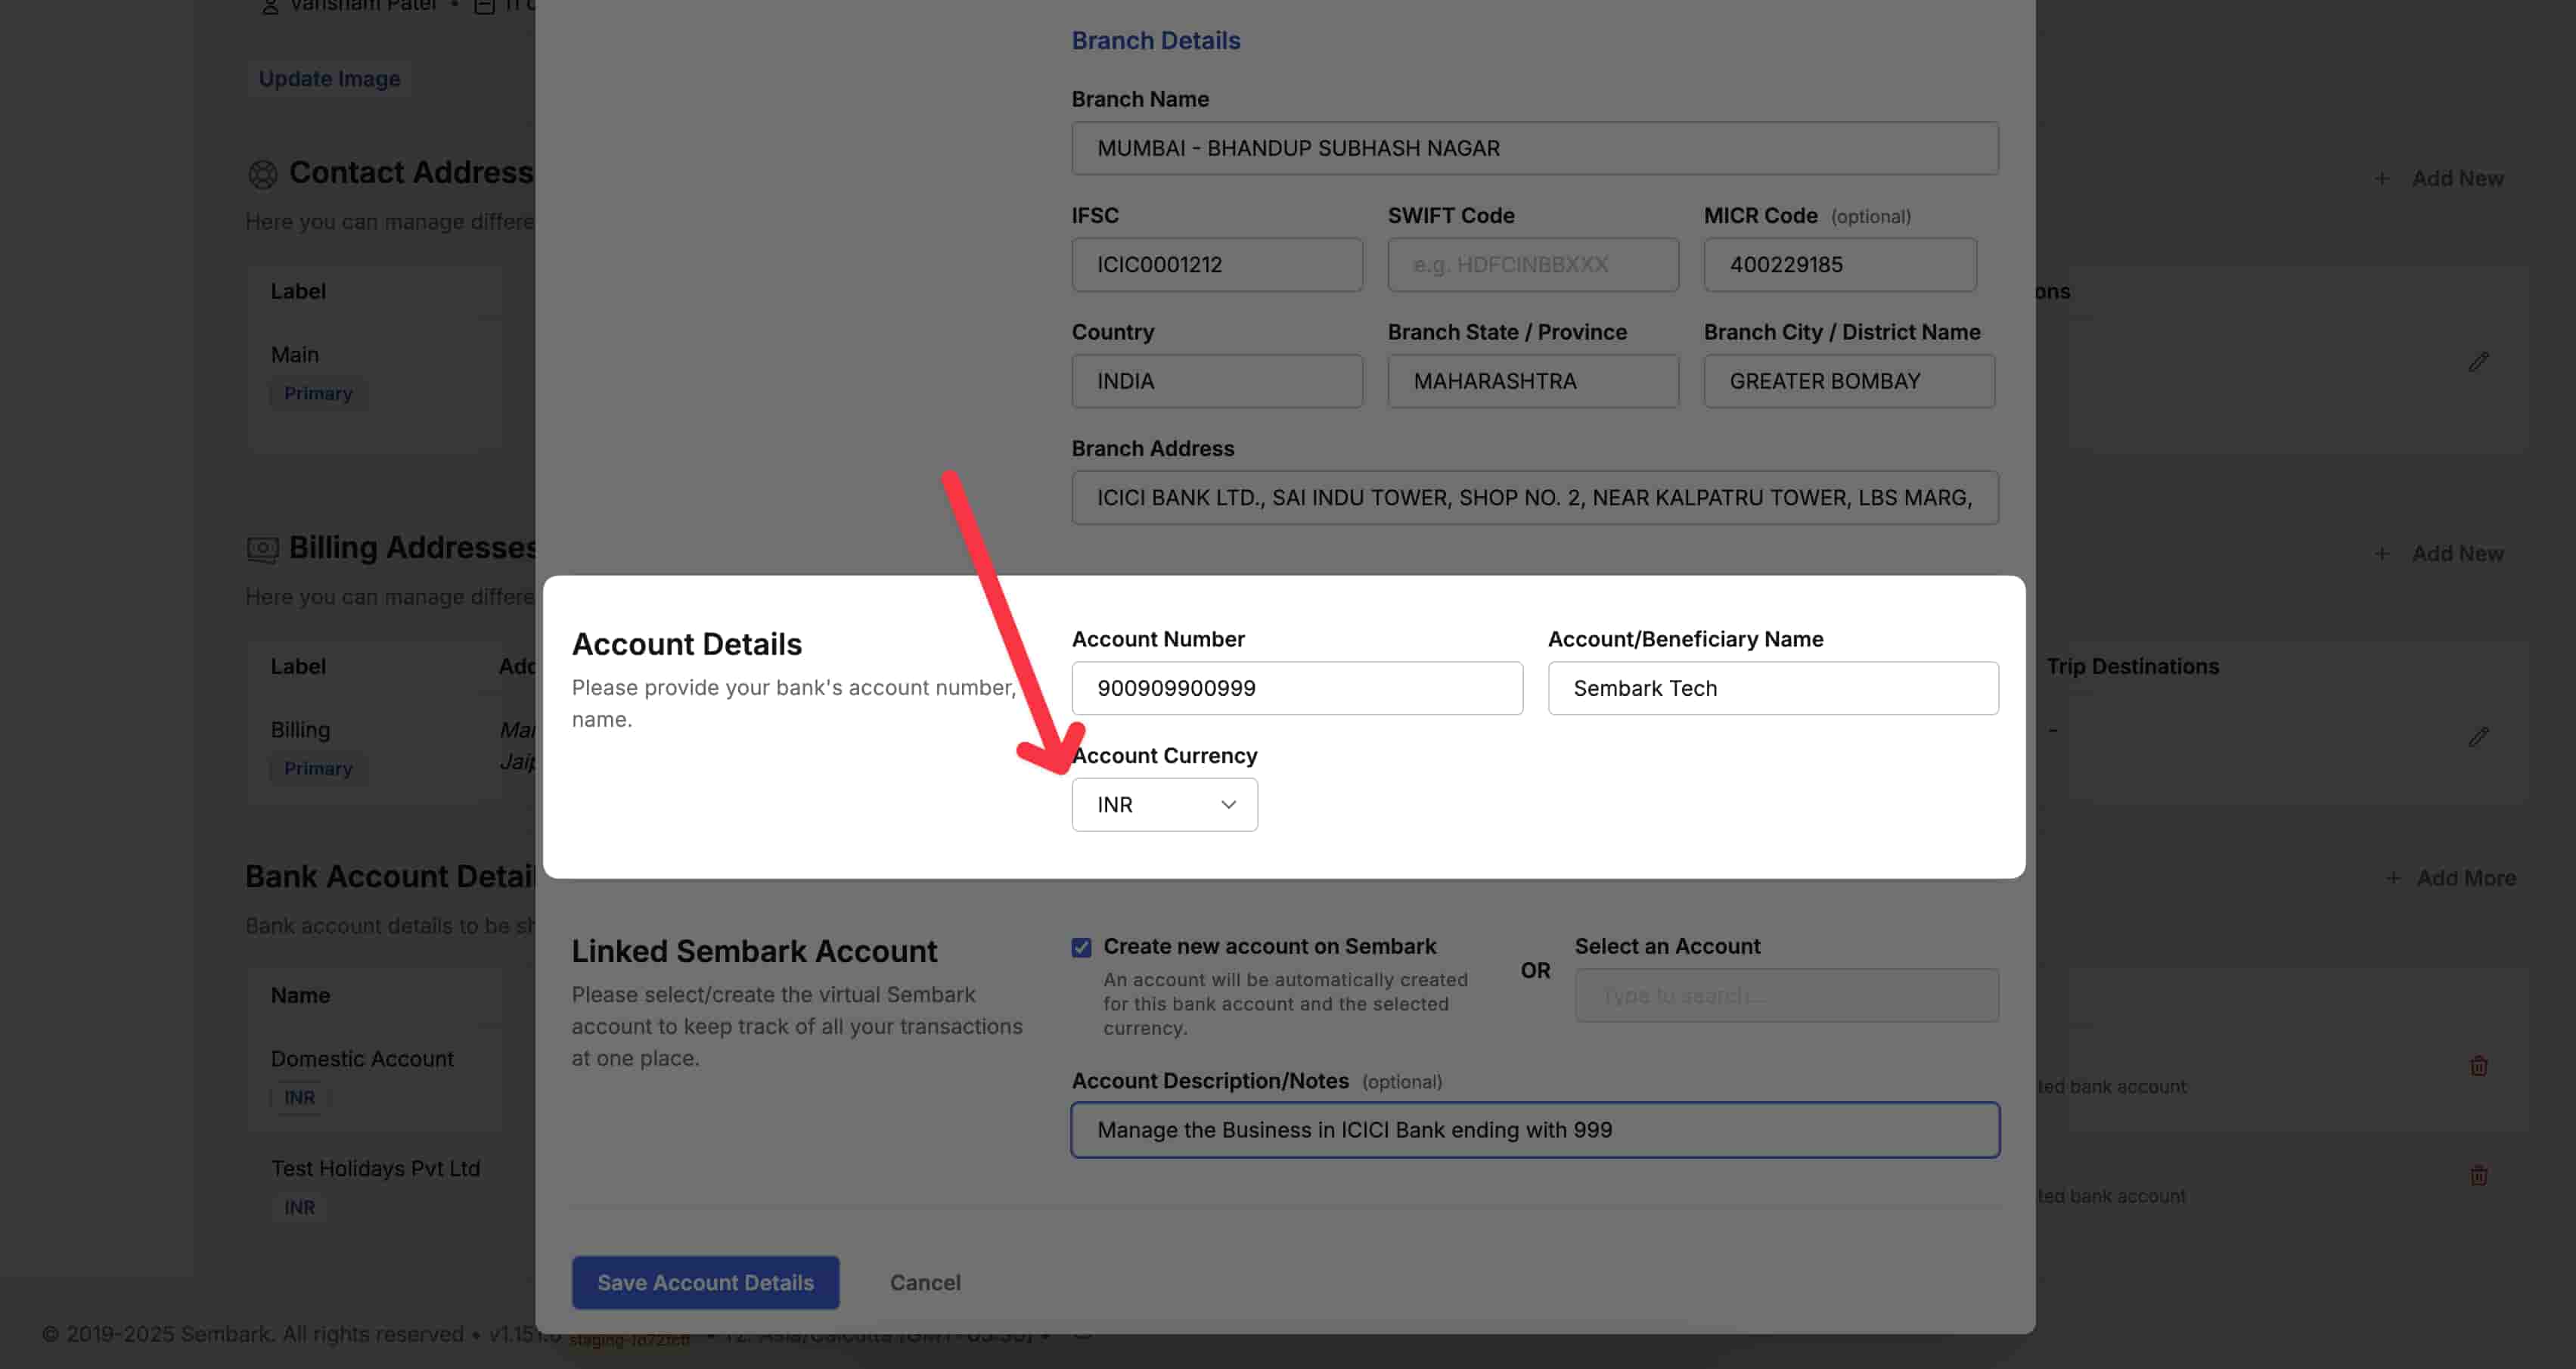Click the Branch Name field
2576x1369 pixels.
coord(1534,148)
